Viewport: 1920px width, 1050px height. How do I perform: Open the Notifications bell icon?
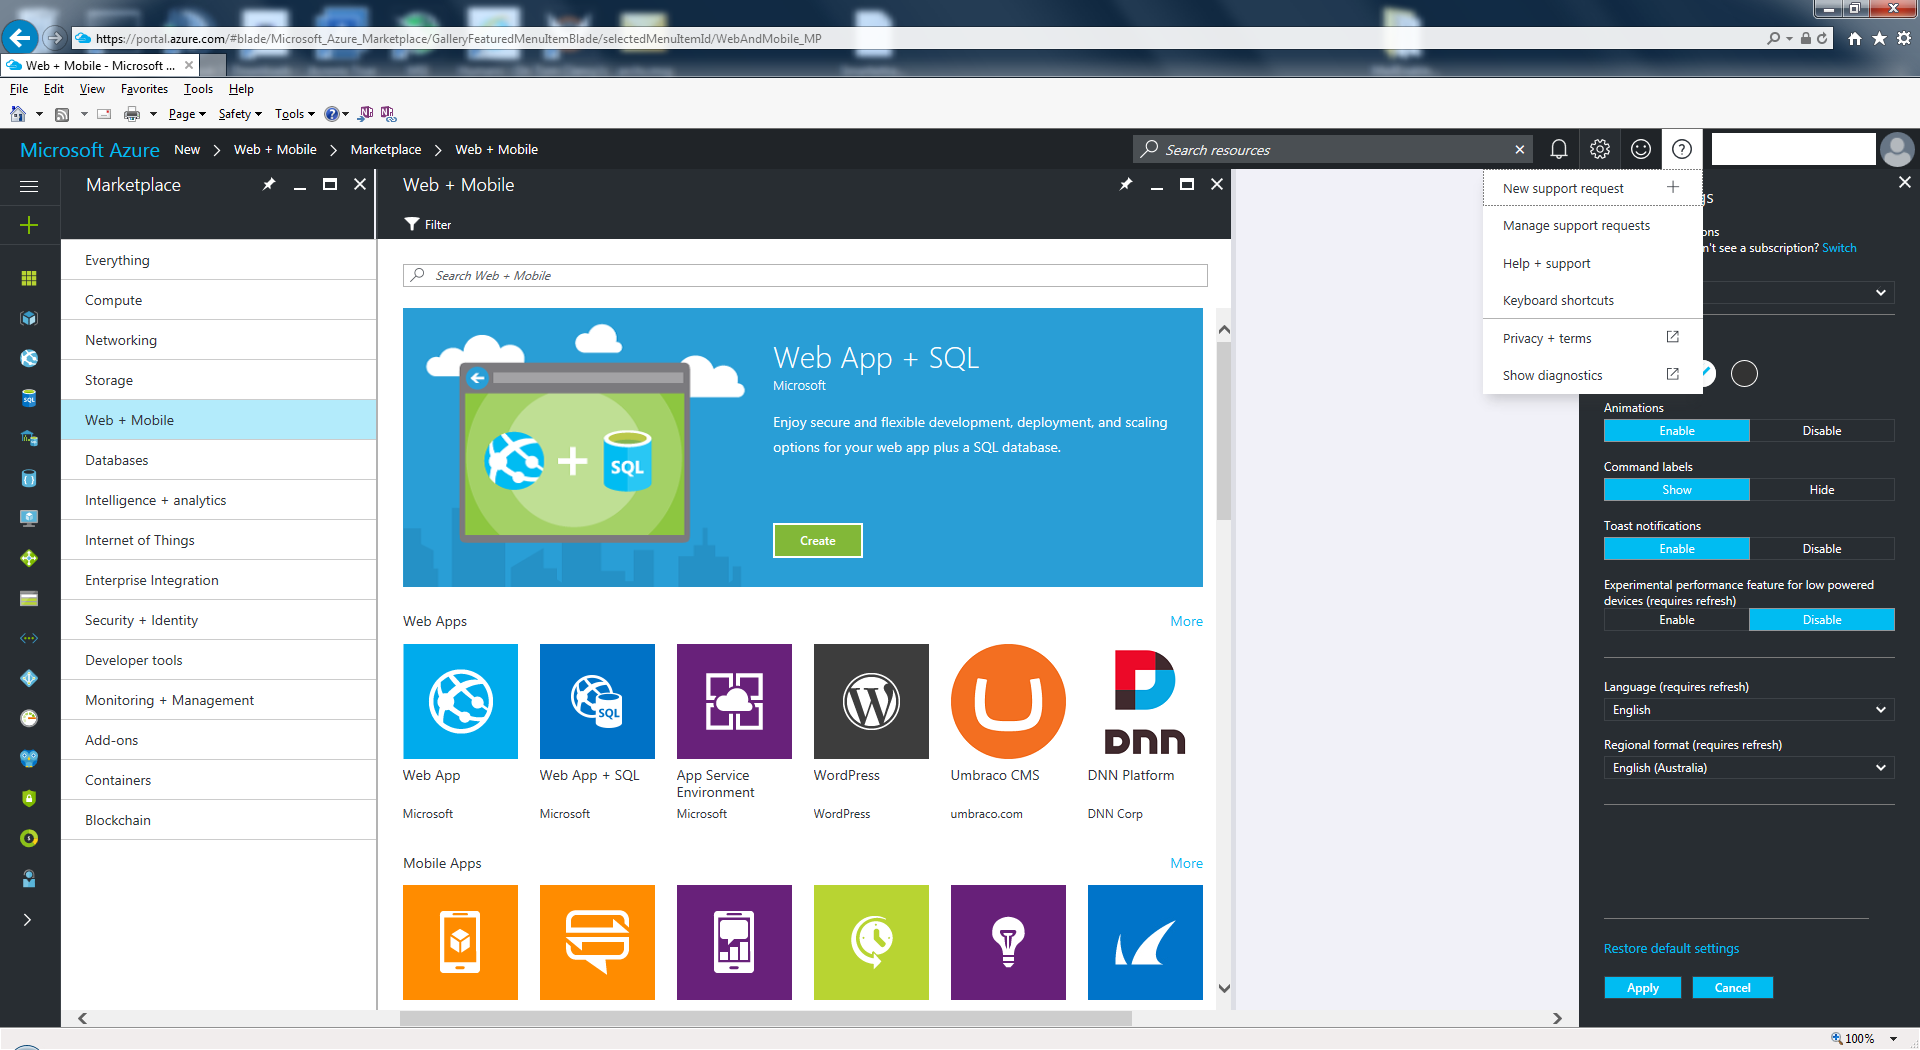pos(1558,149)
